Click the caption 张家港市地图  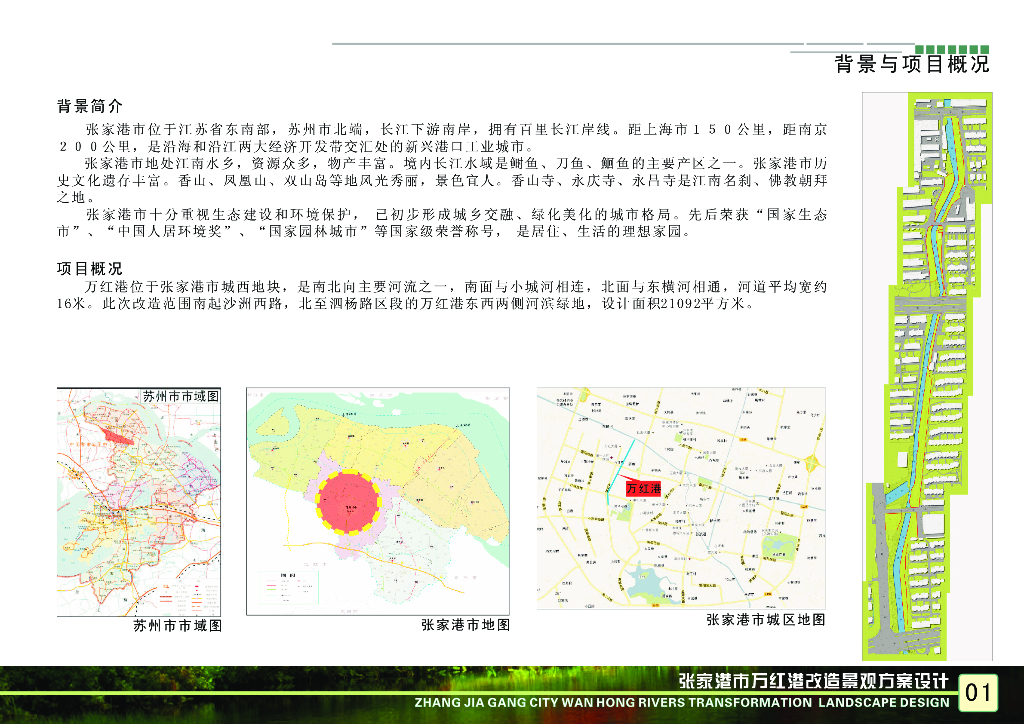466,625
